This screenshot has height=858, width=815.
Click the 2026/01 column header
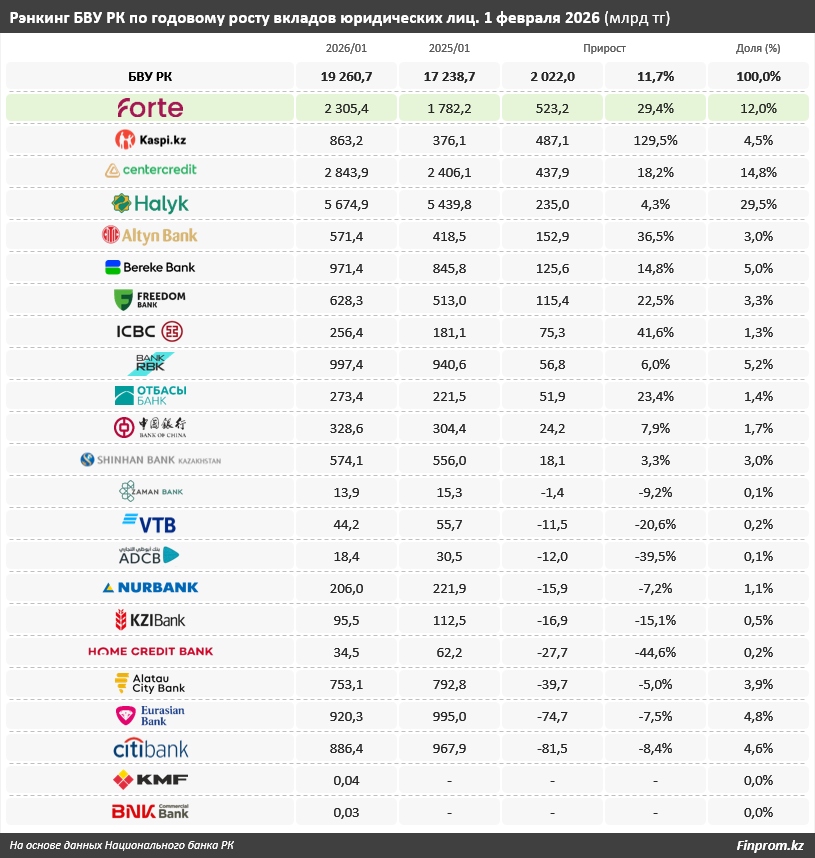tap(346, 48)
